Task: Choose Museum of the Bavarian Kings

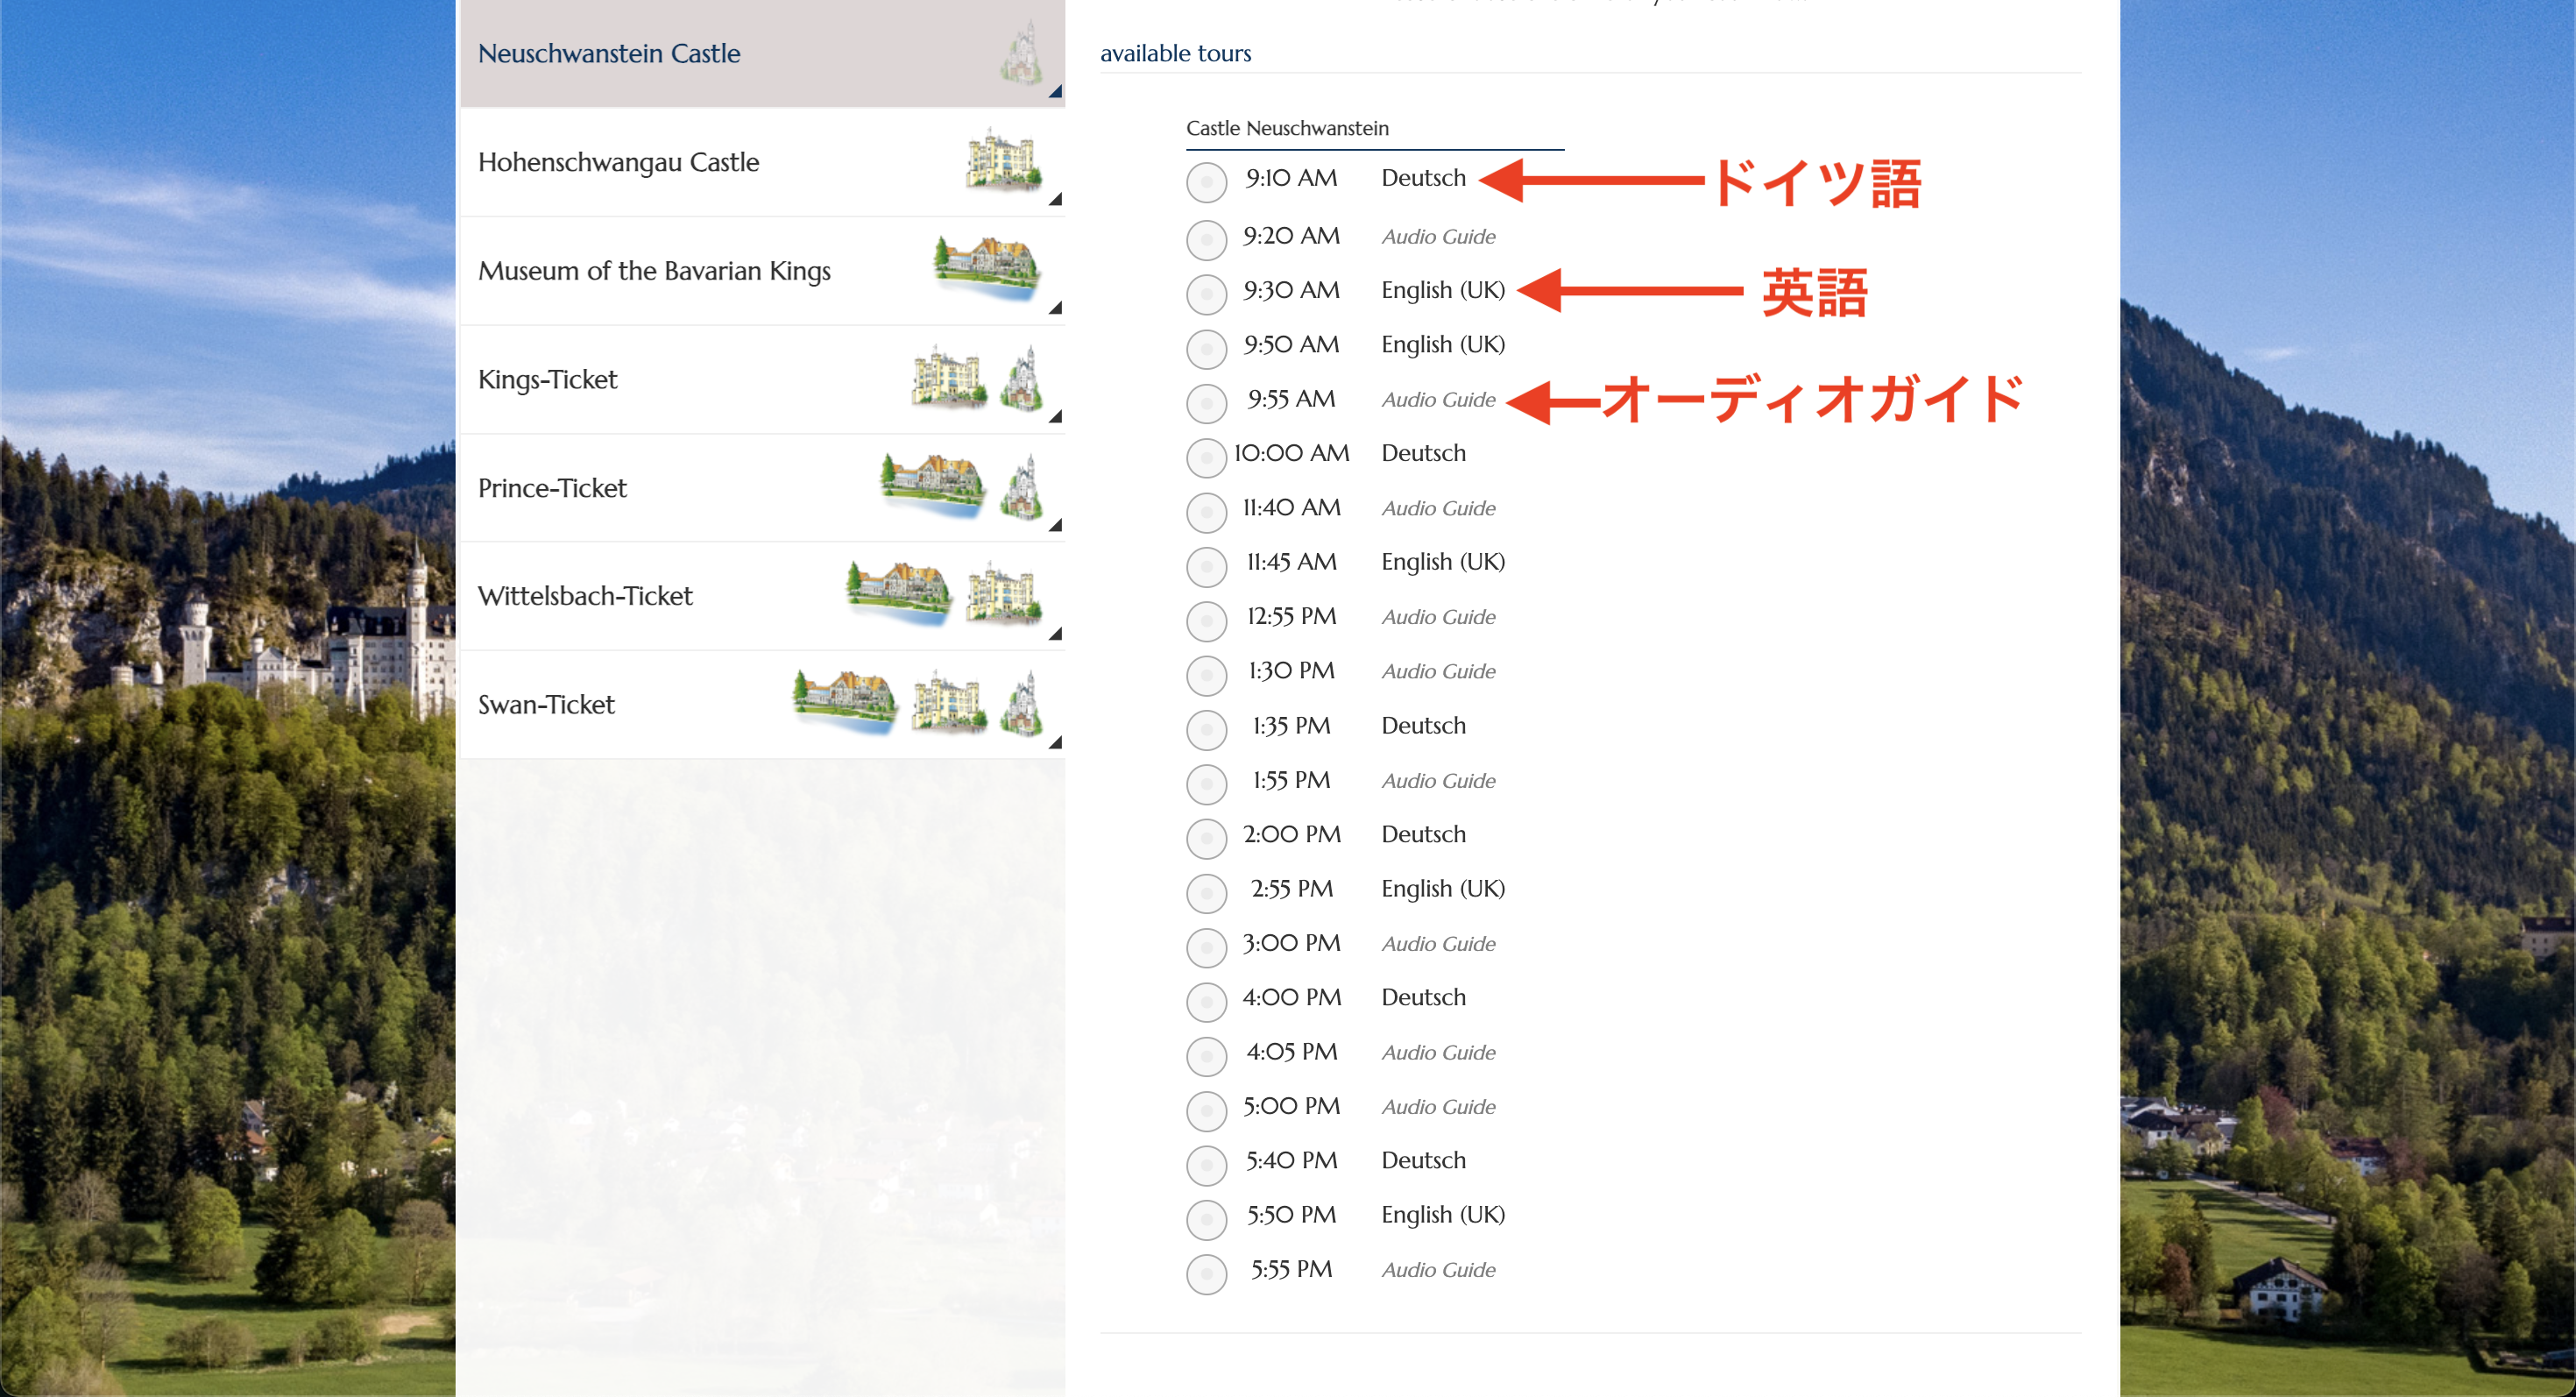Action: click(762, 271)
